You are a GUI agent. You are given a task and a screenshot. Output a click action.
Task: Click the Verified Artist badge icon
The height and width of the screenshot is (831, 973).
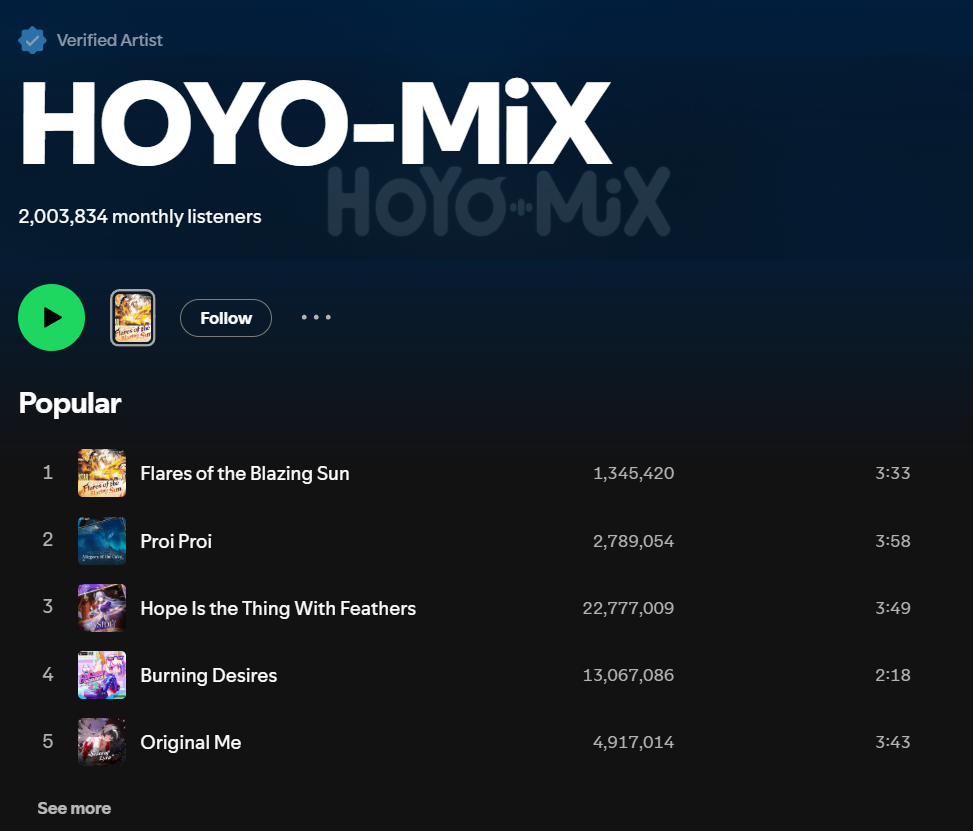[x=32, y=40]
